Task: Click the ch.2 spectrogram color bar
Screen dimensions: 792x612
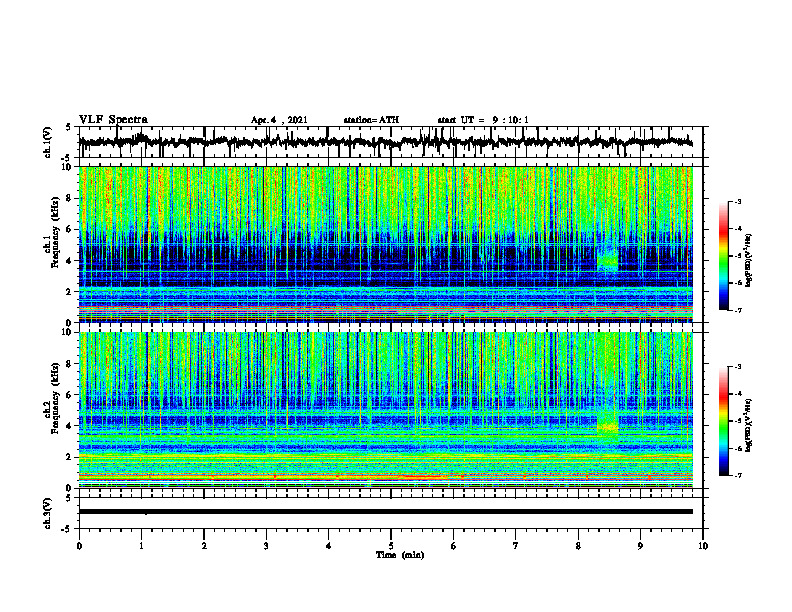Action: pyautogui.click(x=724, y=421)
